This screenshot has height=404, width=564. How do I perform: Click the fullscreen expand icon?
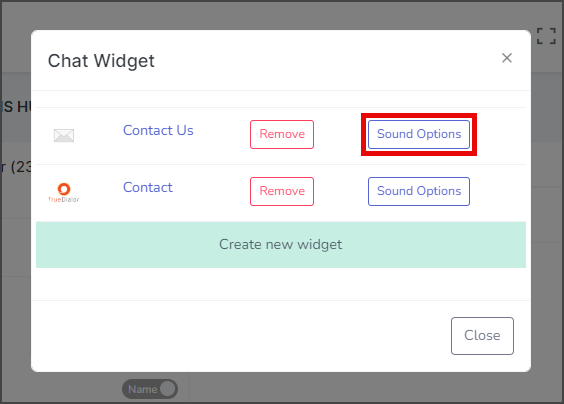[546, 36]
